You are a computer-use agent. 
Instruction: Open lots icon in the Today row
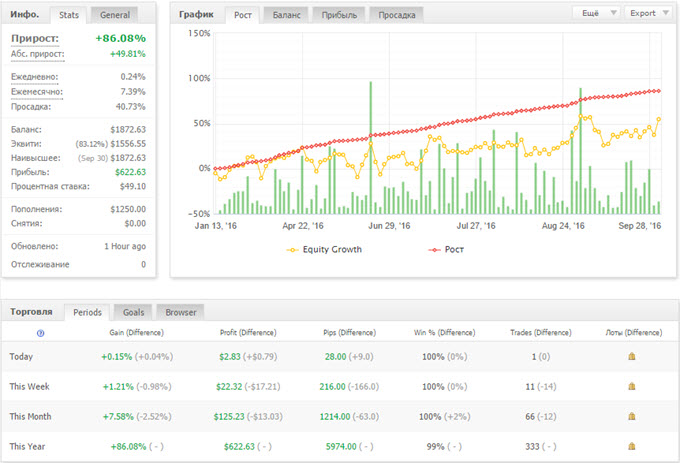click(x=631, y=356)
